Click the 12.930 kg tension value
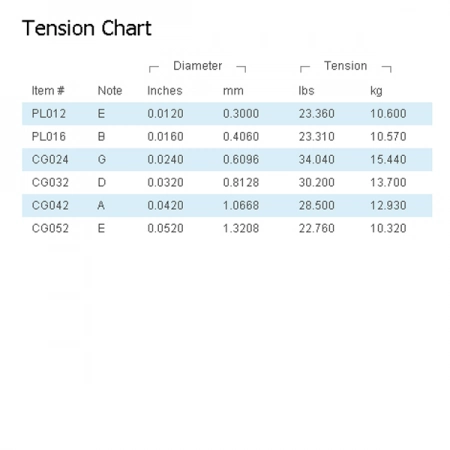This screenshot has height=450, width=450. click(x=388, y=205)
